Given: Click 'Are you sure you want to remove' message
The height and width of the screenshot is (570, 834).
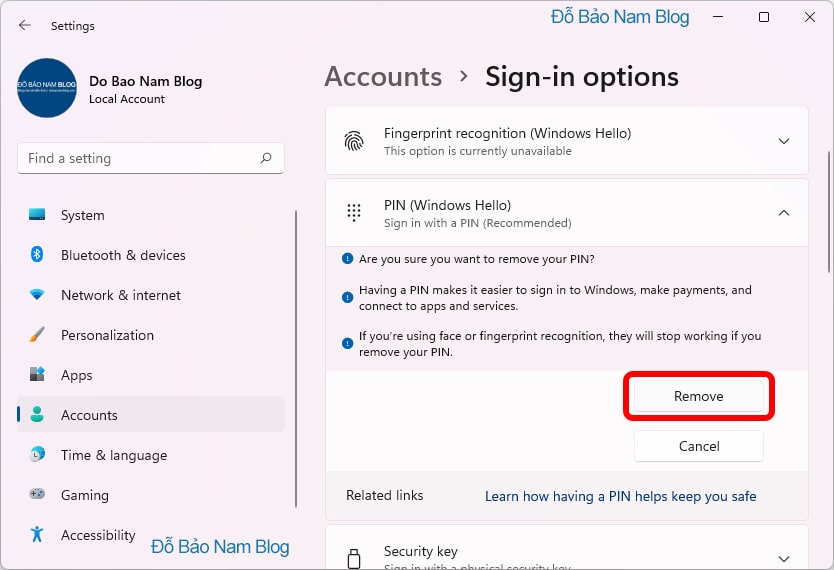Looking at the screenshot, I should tap(477, 259).
